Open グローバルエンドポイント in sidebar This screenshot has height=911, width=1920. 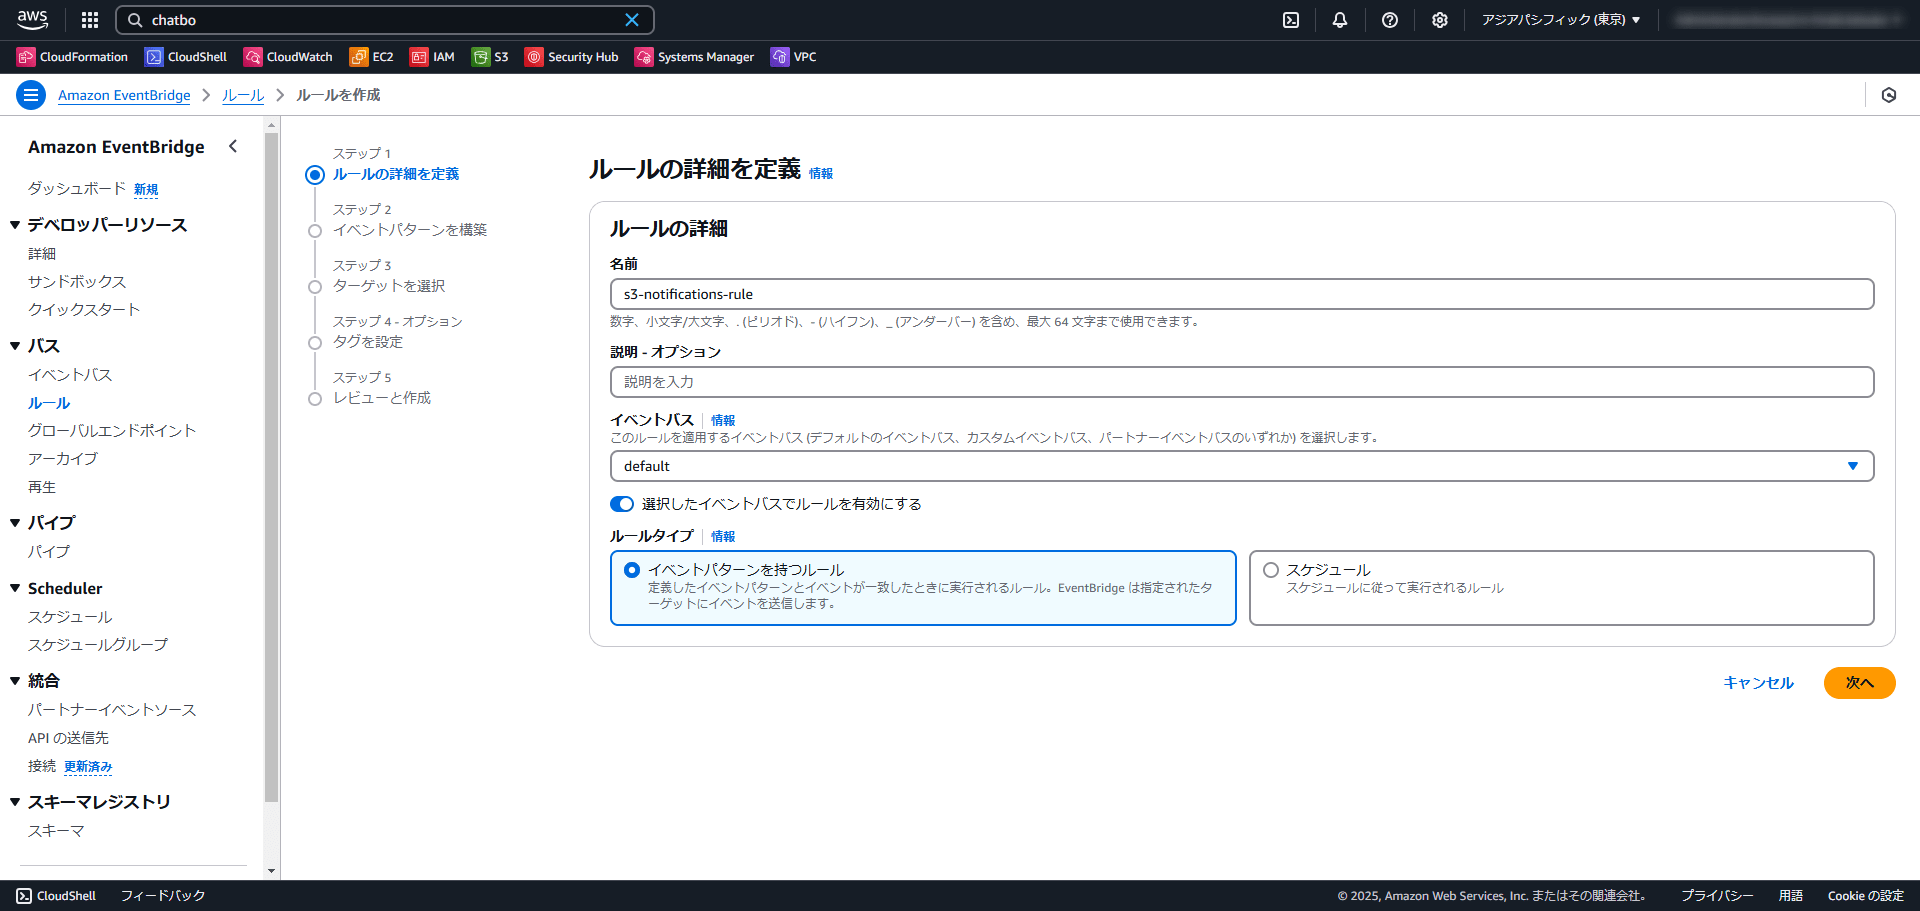click(x=112, y=431)
